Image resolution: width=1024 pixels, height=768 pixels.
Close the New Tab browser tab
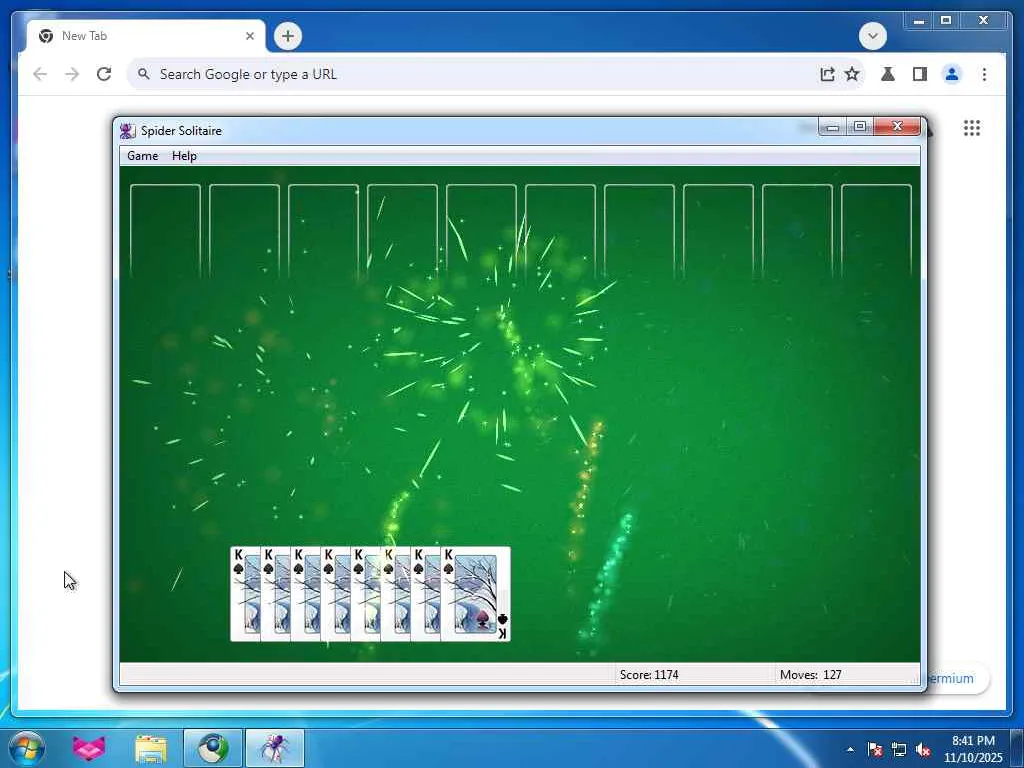(x=249, y=36)
